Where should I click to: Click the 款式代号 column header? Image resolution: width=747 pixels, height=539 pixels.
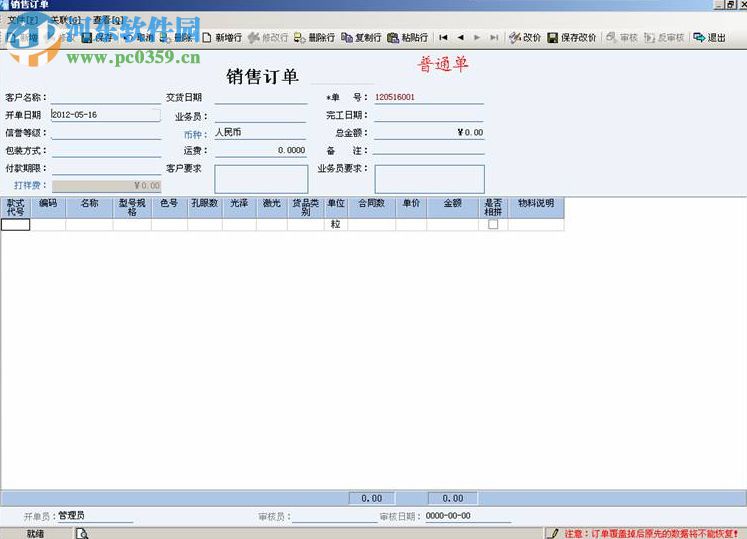[x=15, y=207]
